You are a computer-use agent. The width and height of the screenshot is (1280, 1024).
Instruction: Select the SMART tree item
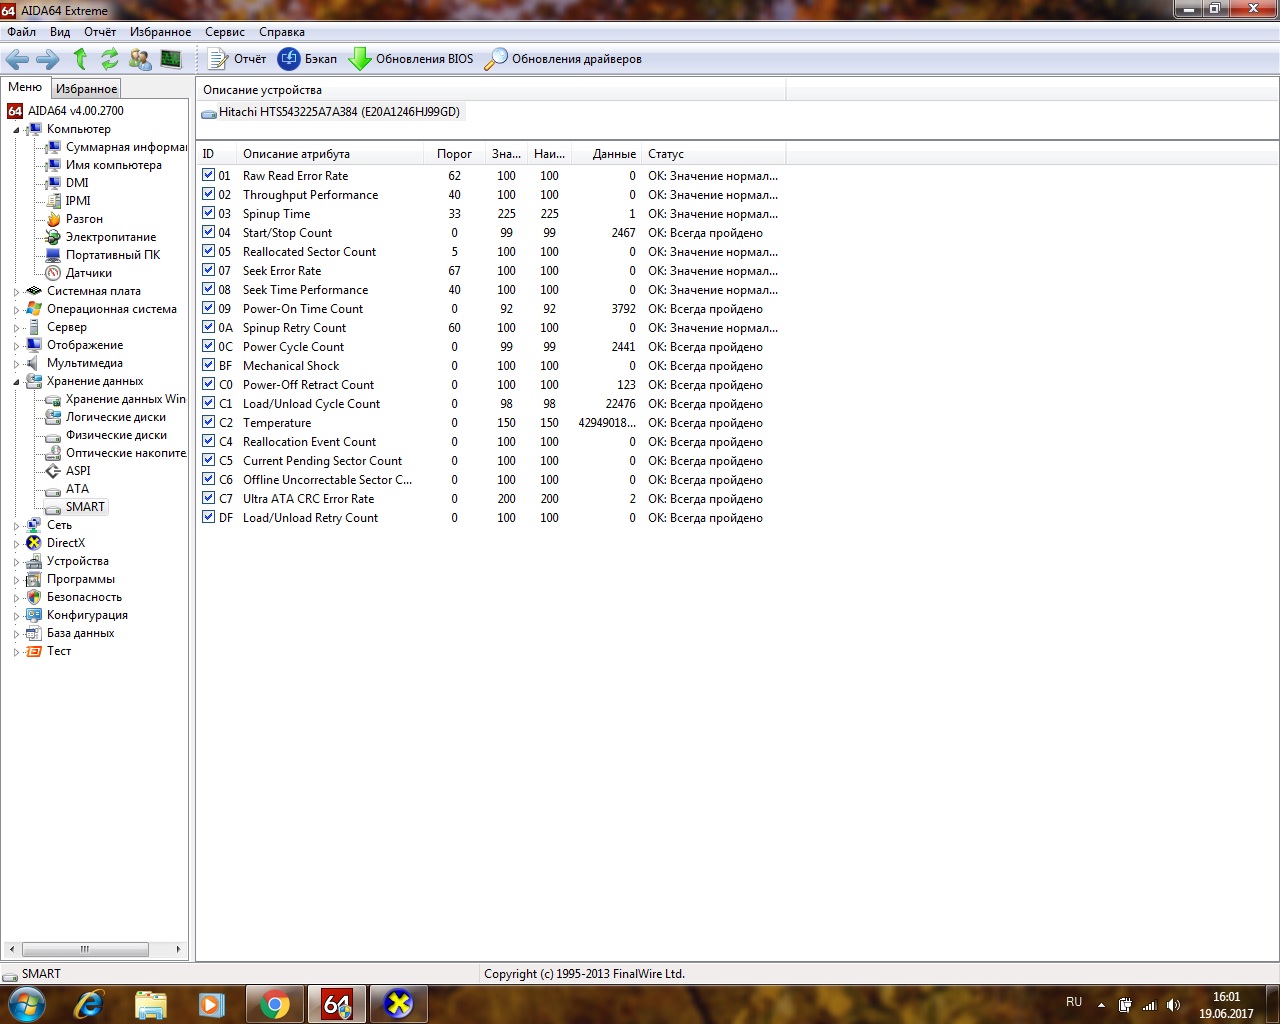pyautogui.click(x=76, y=507)
